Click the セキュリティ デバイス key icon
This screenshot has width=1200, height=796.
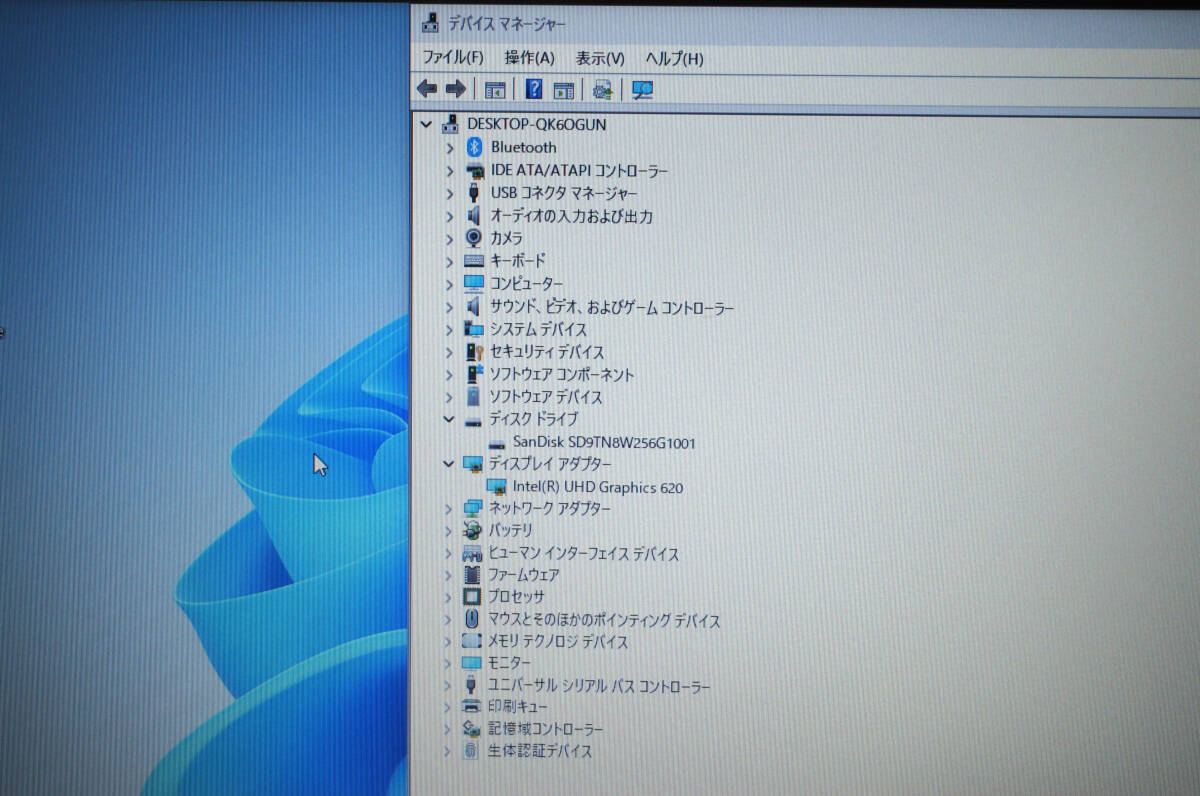click(475, 352)
